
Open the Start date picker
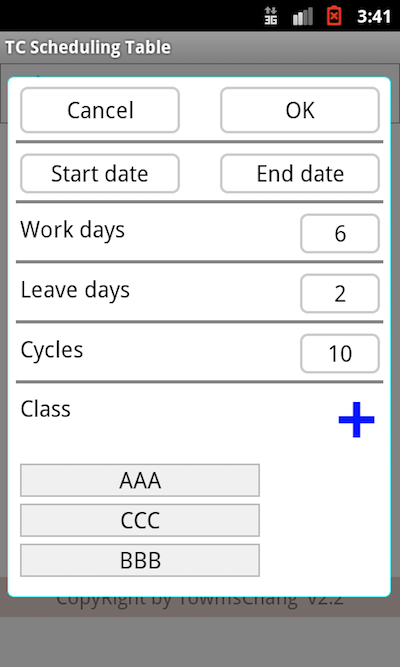(100, 174)
